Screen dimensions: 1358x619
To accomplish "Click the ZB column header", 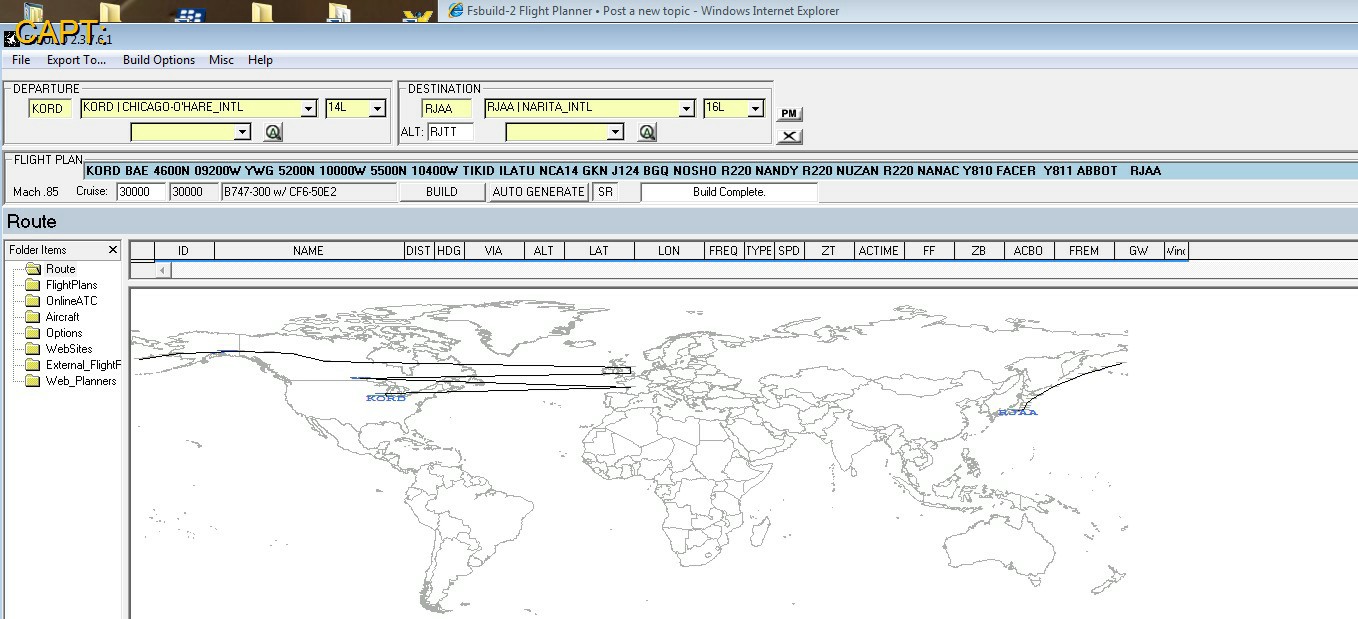I will (979, 251).
